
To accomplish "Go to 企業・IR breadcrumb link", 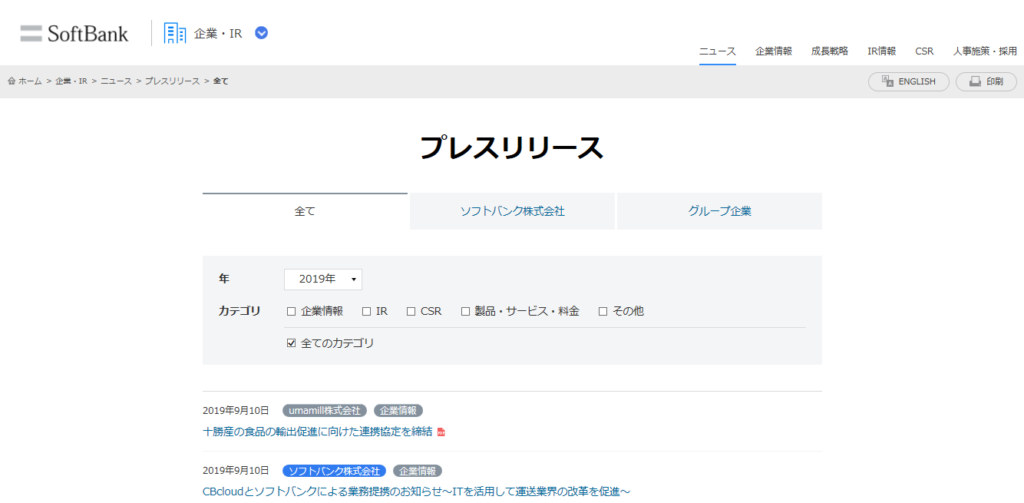I will (x=71, y=81).
